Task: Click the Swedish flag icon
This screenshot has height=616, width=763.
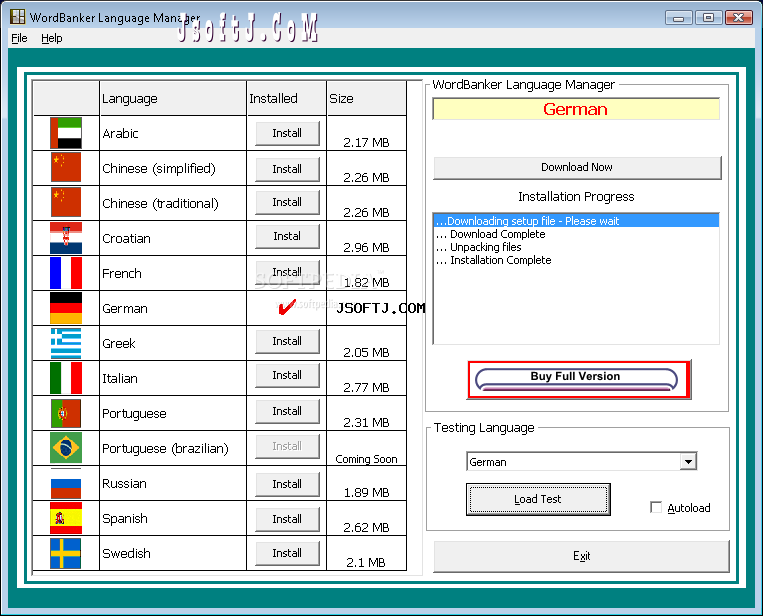Action: 66,553
